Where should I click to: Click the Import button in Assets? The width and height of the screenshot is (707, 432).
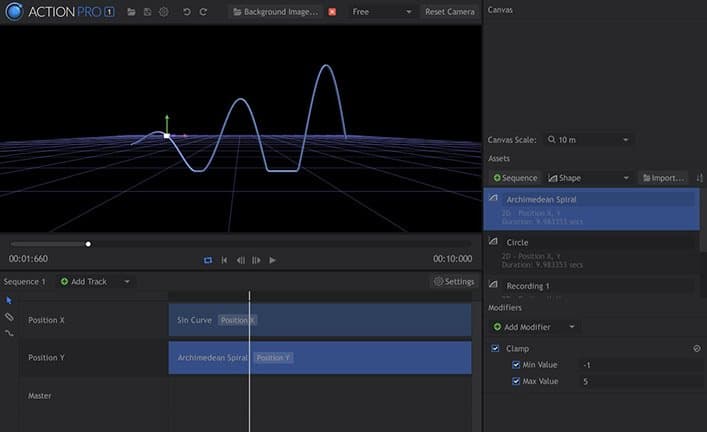[x=662, y=178]
